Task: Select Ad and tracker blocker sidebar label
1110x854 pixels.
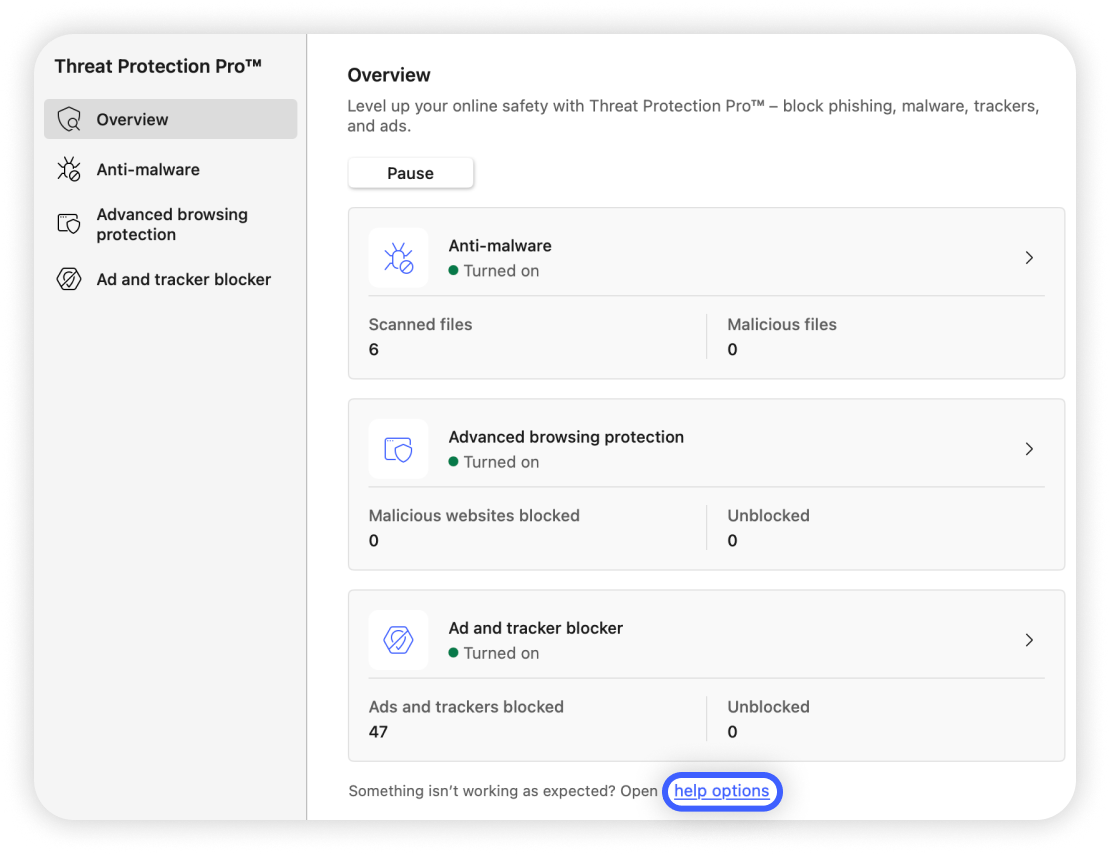Action: tap(184, 280)
